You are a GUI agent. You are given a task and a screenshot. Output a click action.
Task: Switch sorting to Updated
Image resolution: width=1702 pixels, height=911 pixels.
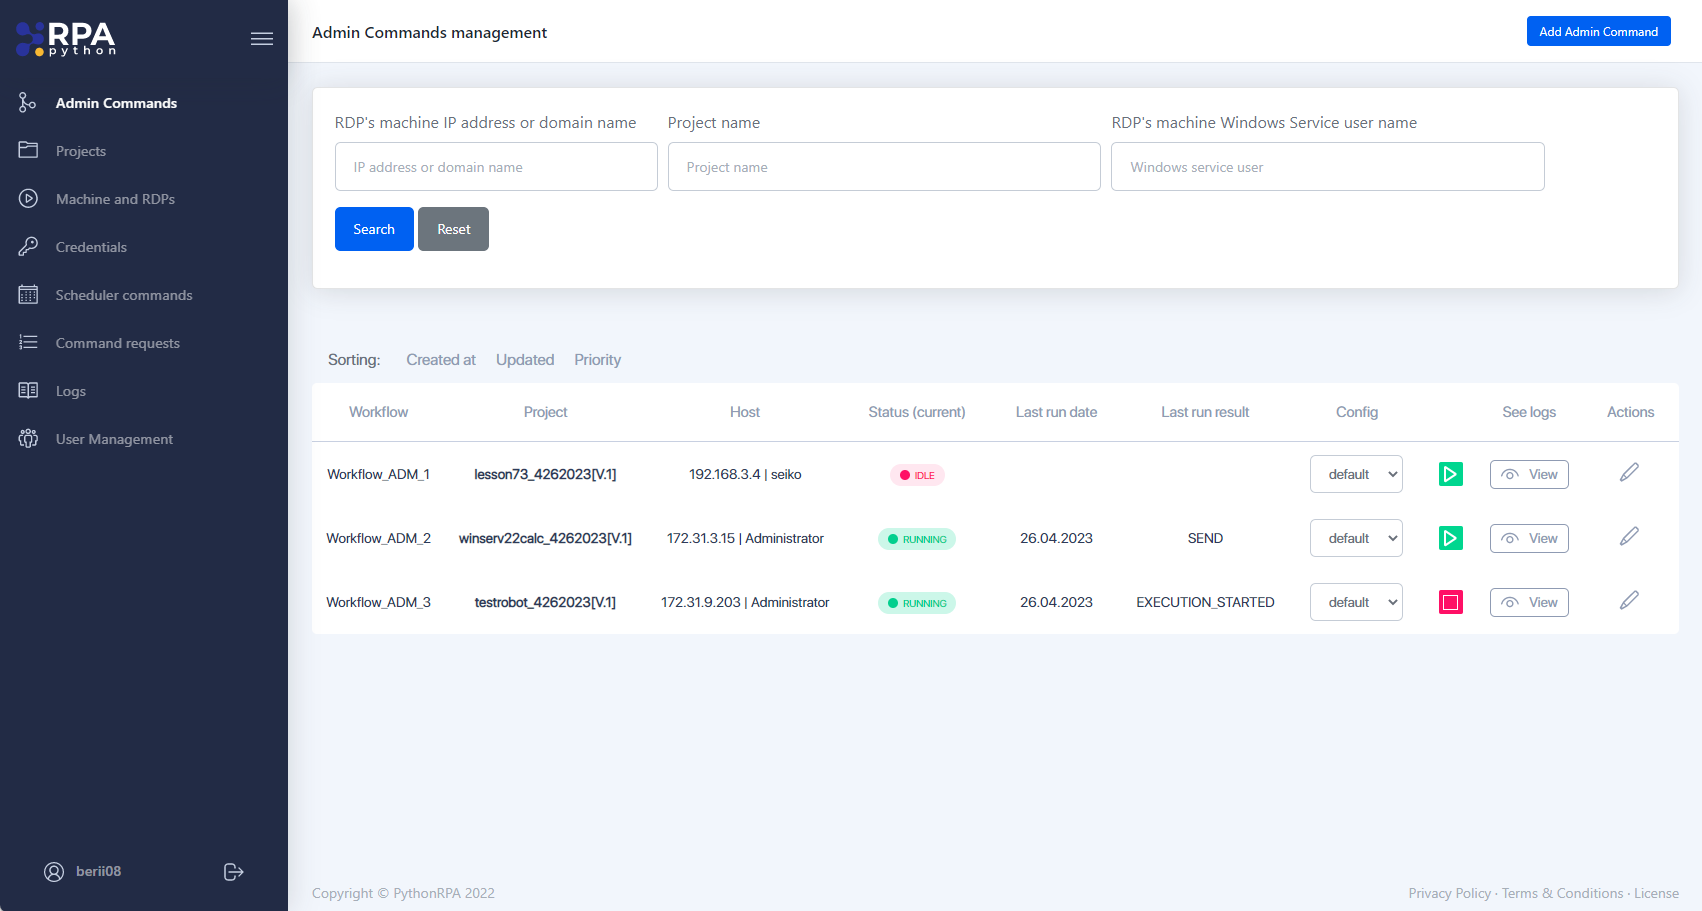click(524, 359)
